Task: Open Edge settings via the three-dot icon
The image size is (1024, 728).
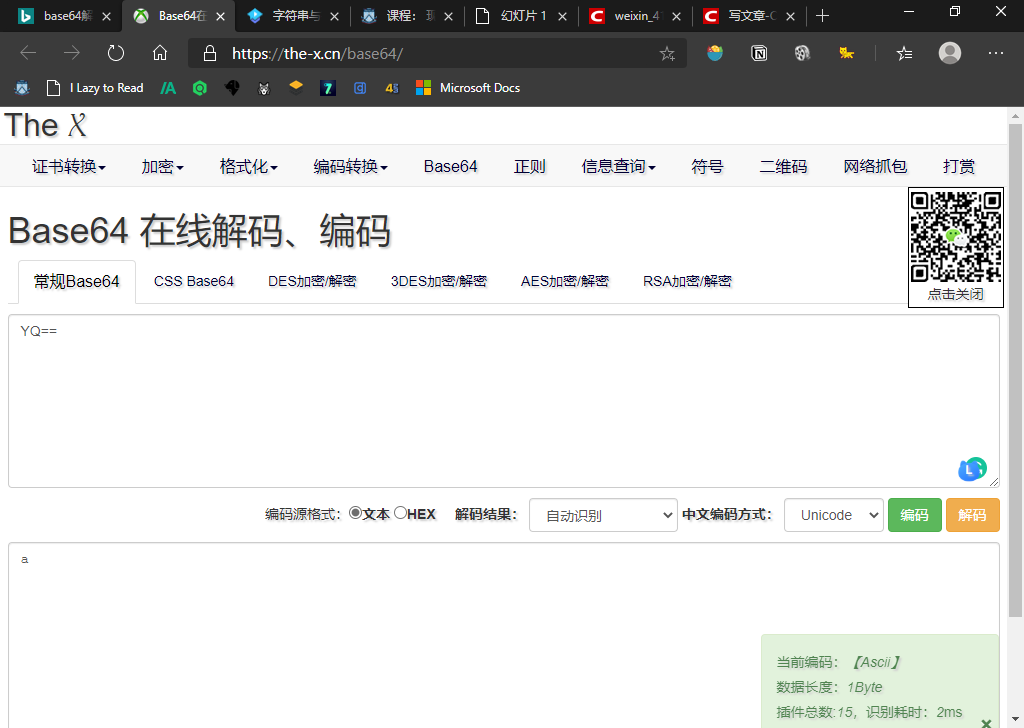Action: [995, 53]
